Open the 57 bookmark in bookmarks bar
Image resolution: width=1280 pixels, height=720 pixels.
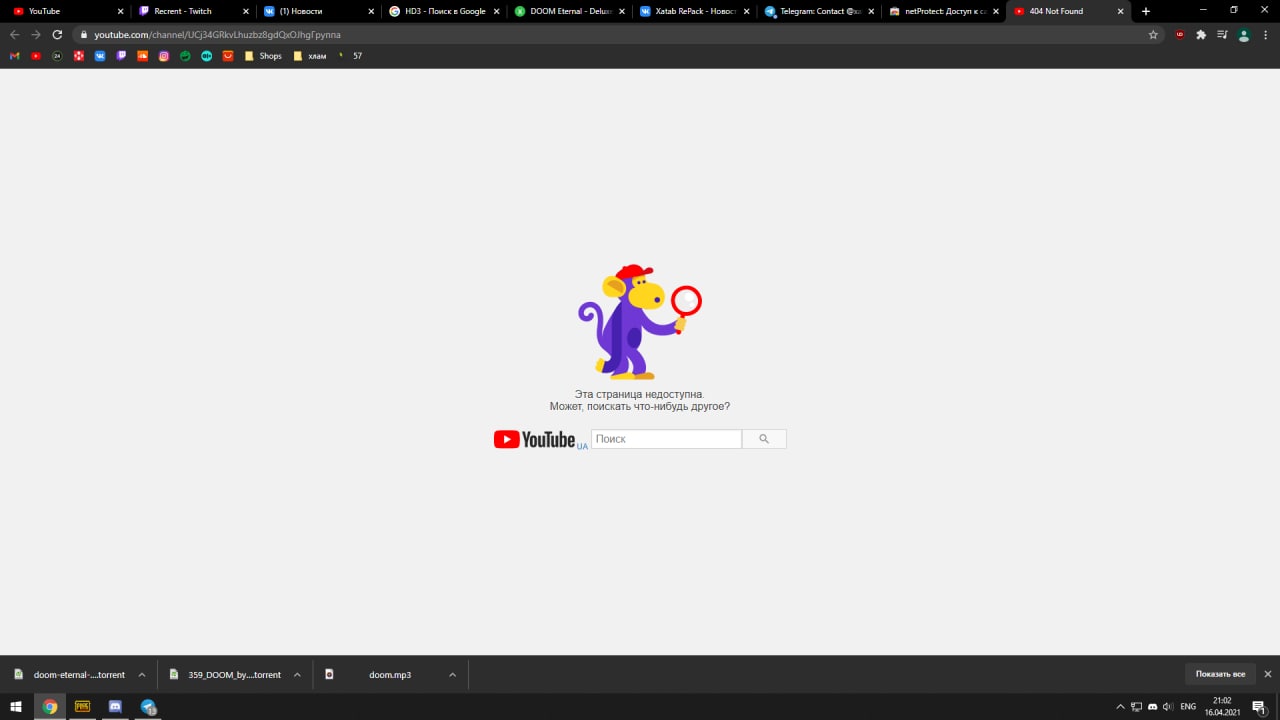coord(350,56)
